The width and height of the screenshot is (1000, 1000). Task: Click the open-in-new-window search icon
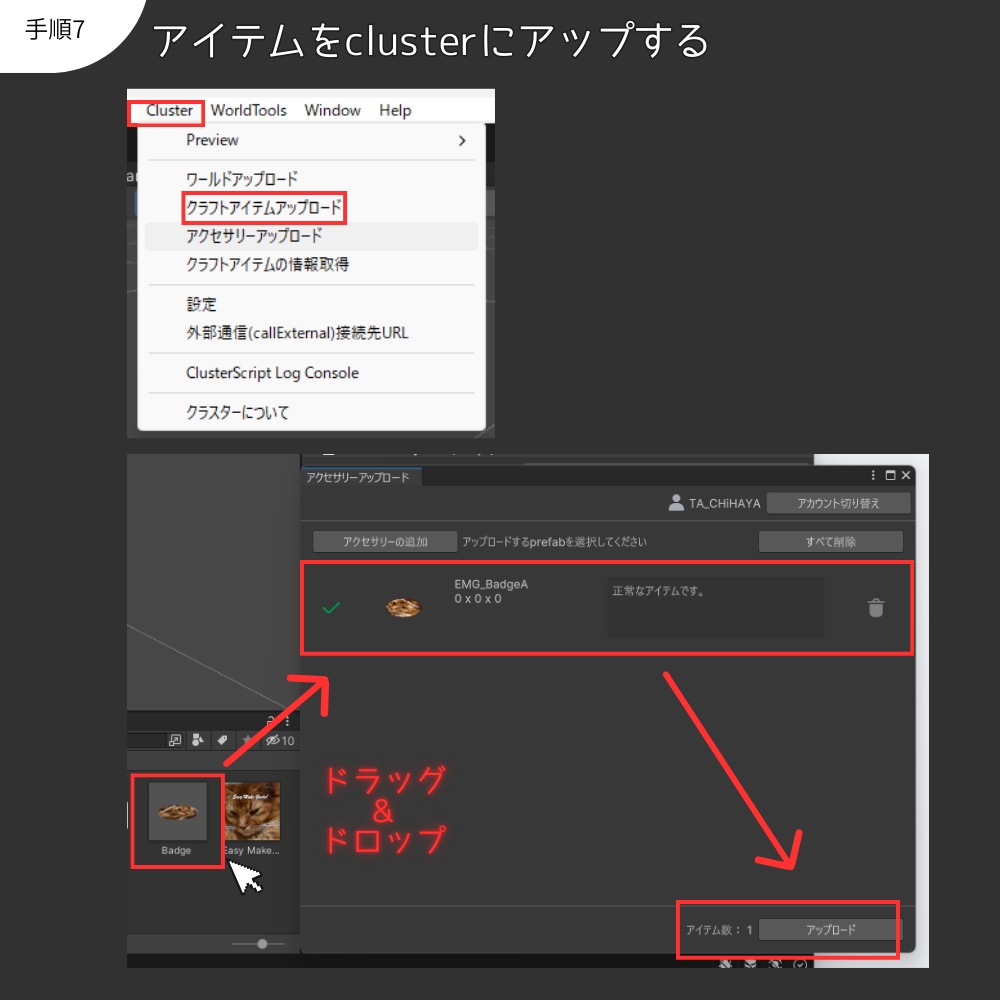pyautogui.click(x=176, y=740)
